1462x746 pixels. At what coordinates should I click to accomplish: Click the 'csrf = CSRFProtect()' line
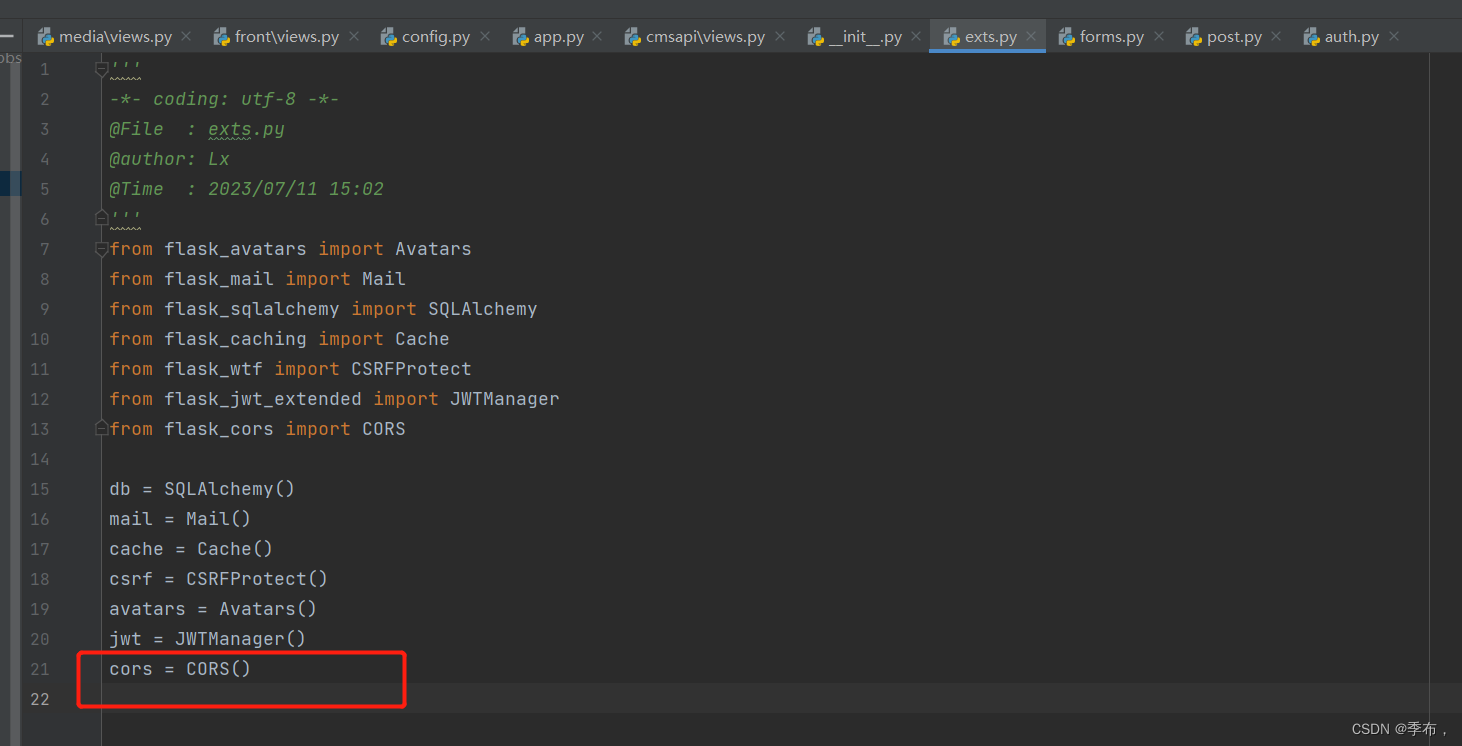(x=219, y=579)
